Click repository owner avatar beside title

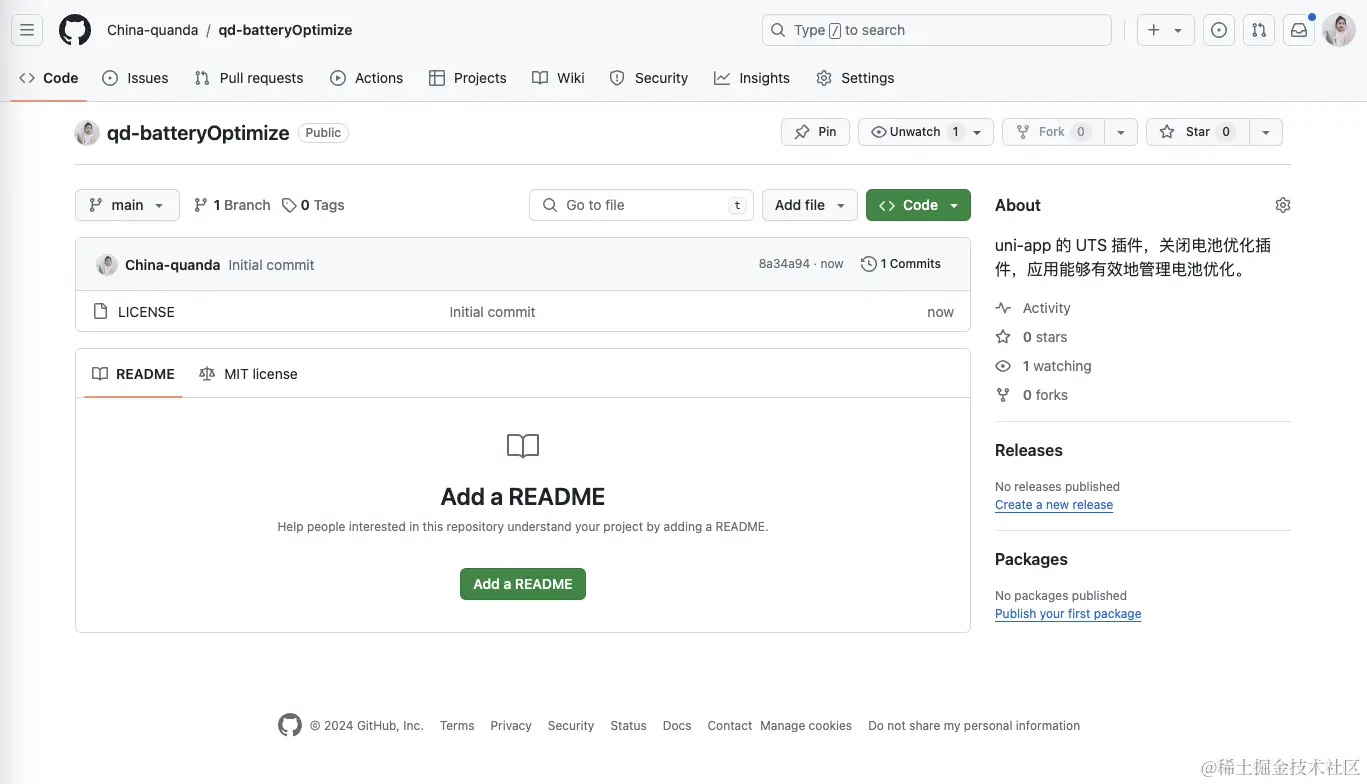coord(87,133)
